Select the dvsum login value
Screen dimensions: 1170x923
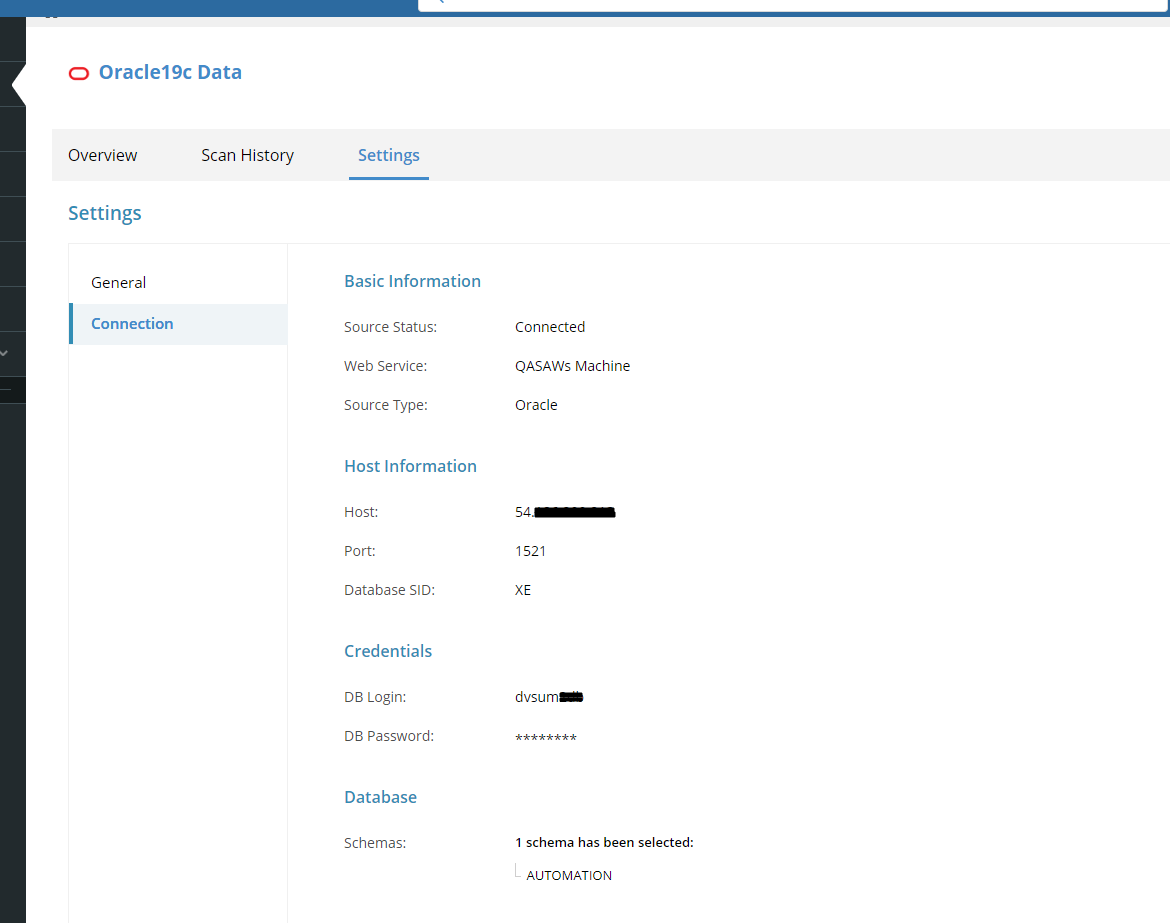[x=549, y=698]
